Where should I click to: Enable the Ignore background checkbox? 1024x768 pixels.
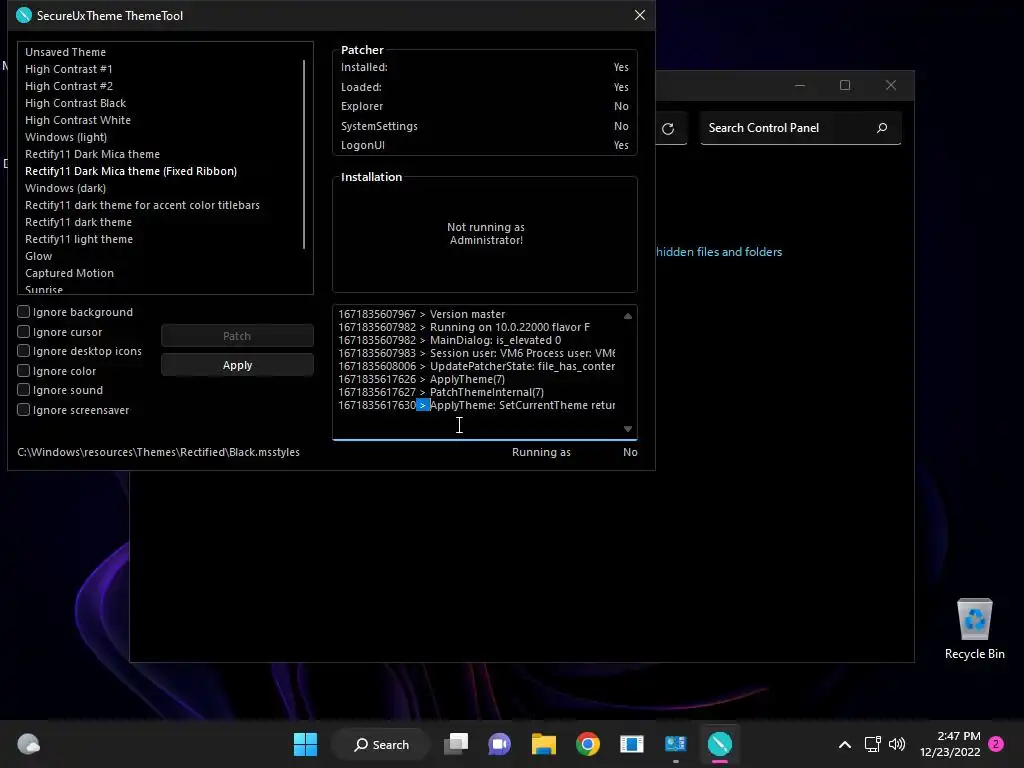[x=24, y=312]
